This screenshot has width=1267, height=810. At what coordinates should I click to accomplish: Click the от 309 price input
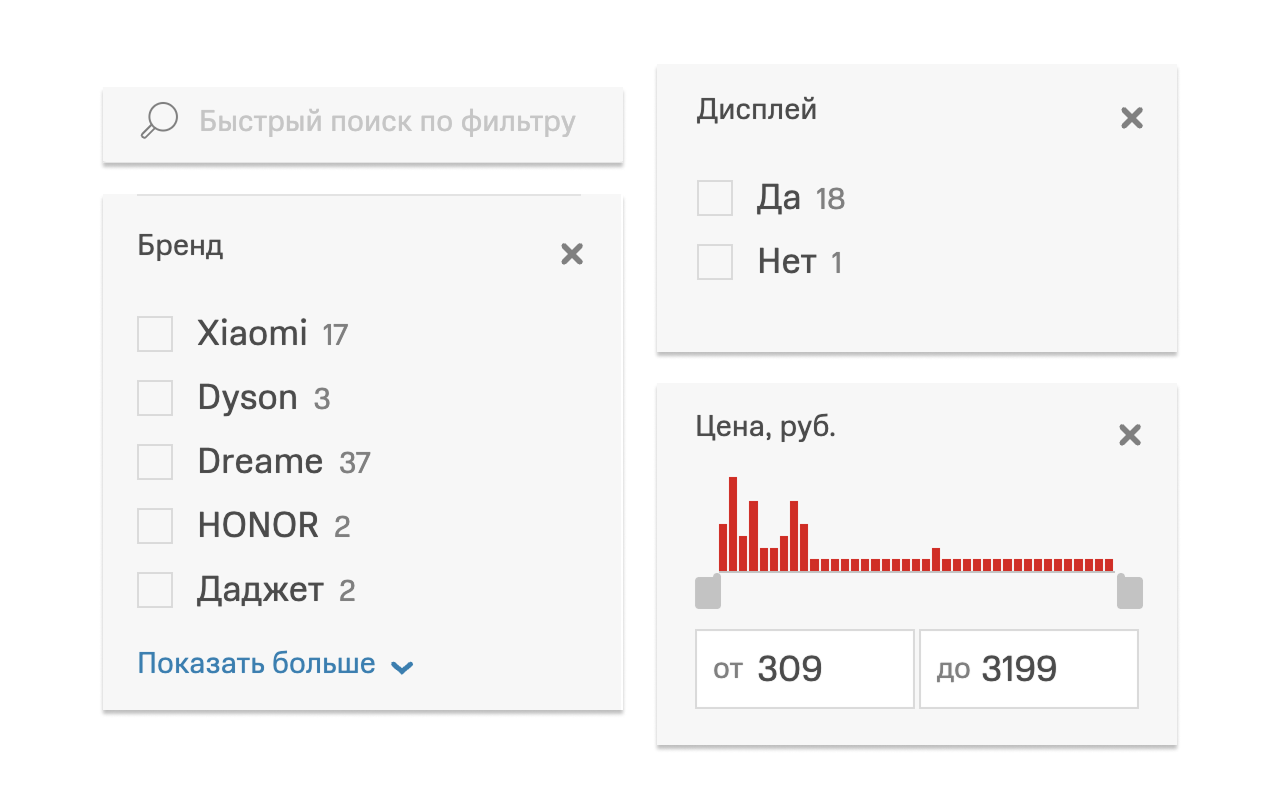click(x=804, y=669)
